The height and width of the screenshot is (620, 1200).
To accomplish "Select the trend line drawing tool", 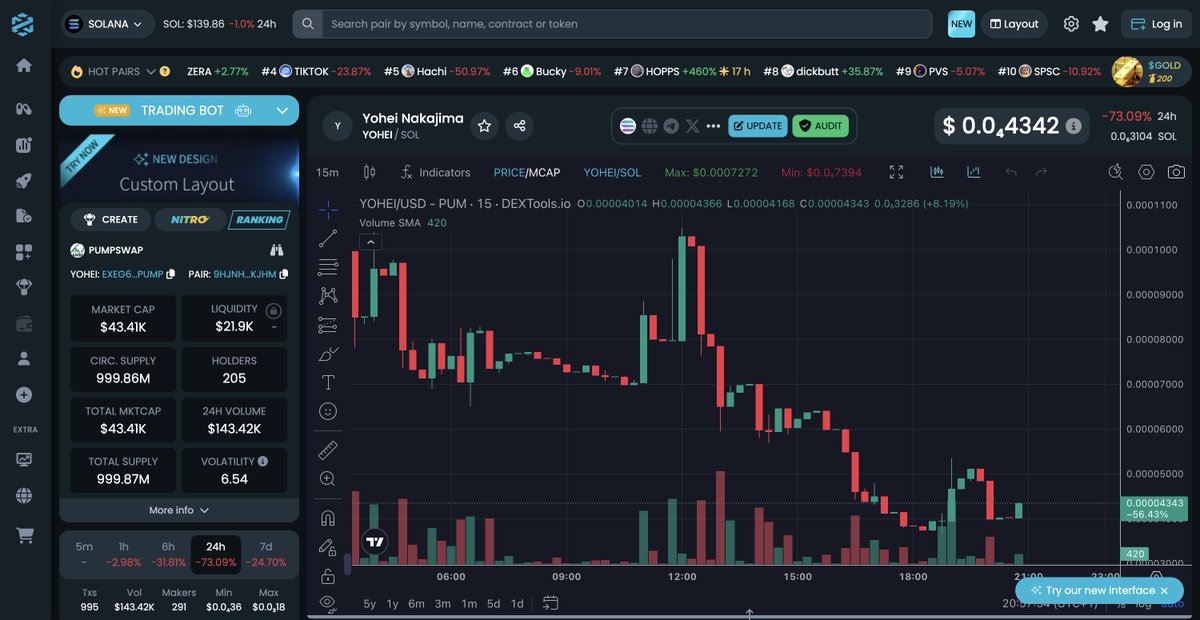I will coord(328,238).
